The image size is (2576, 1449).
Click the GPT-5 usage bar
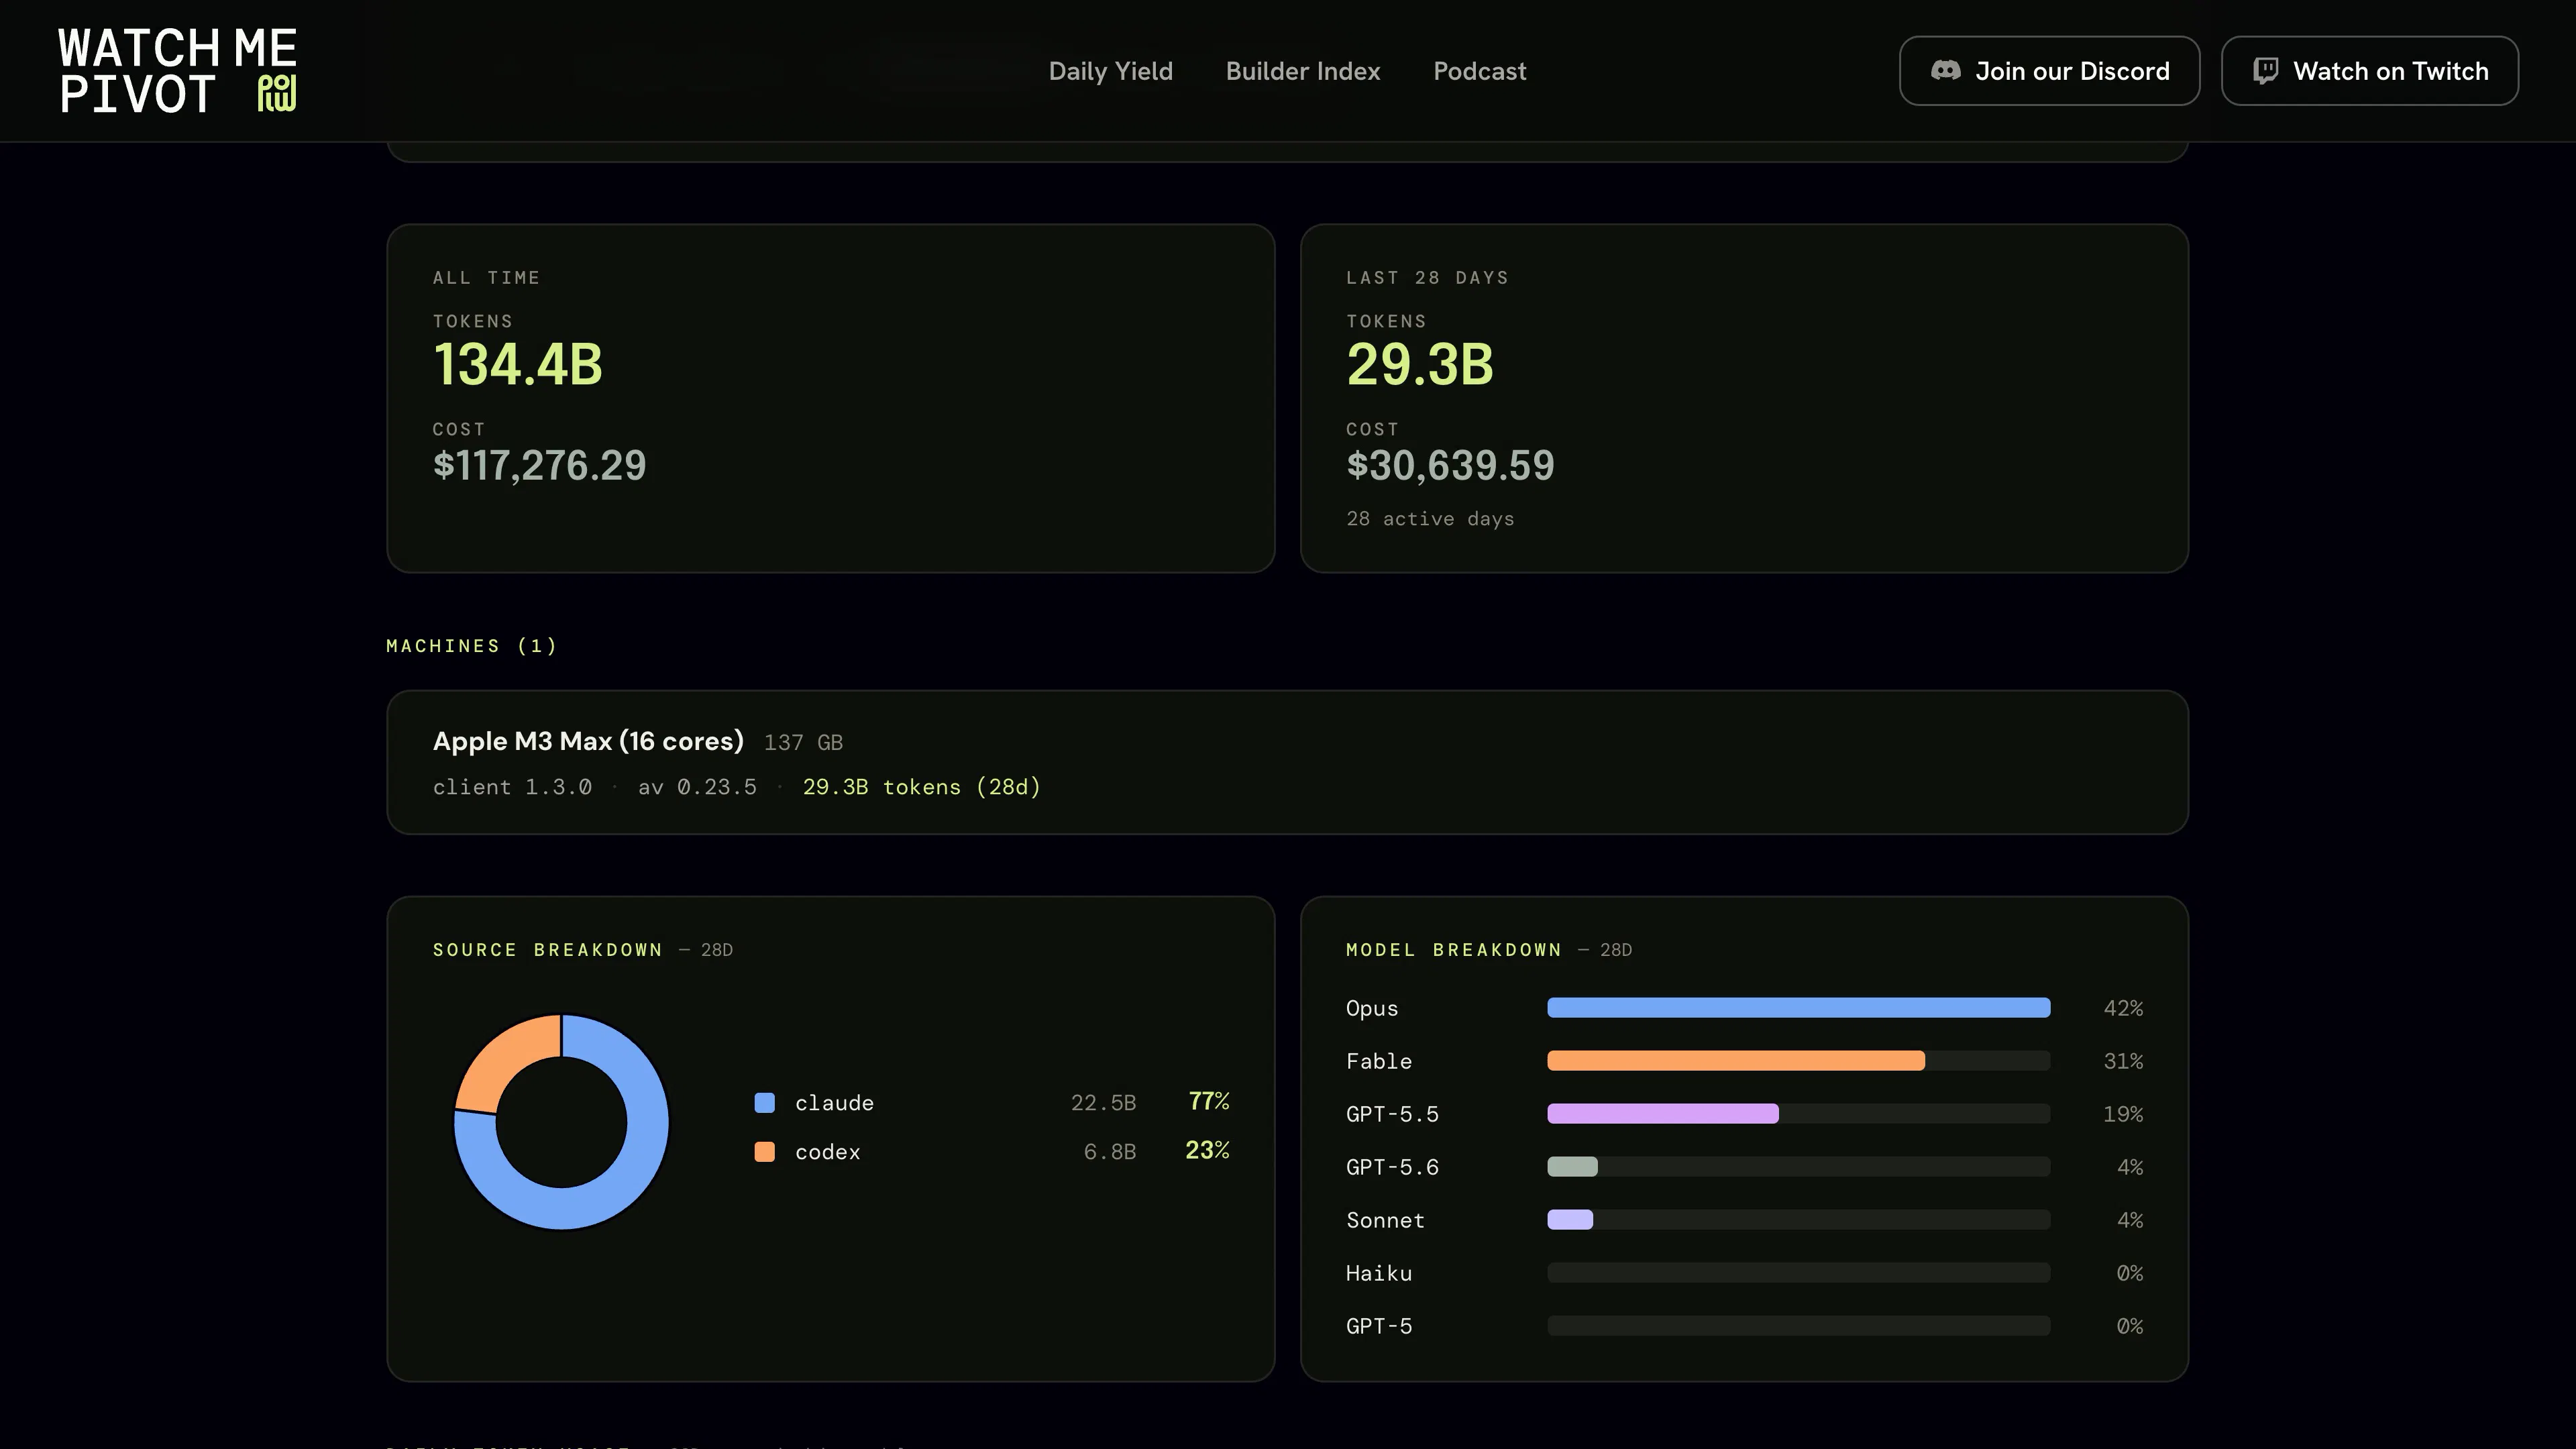[1798, 1325]
